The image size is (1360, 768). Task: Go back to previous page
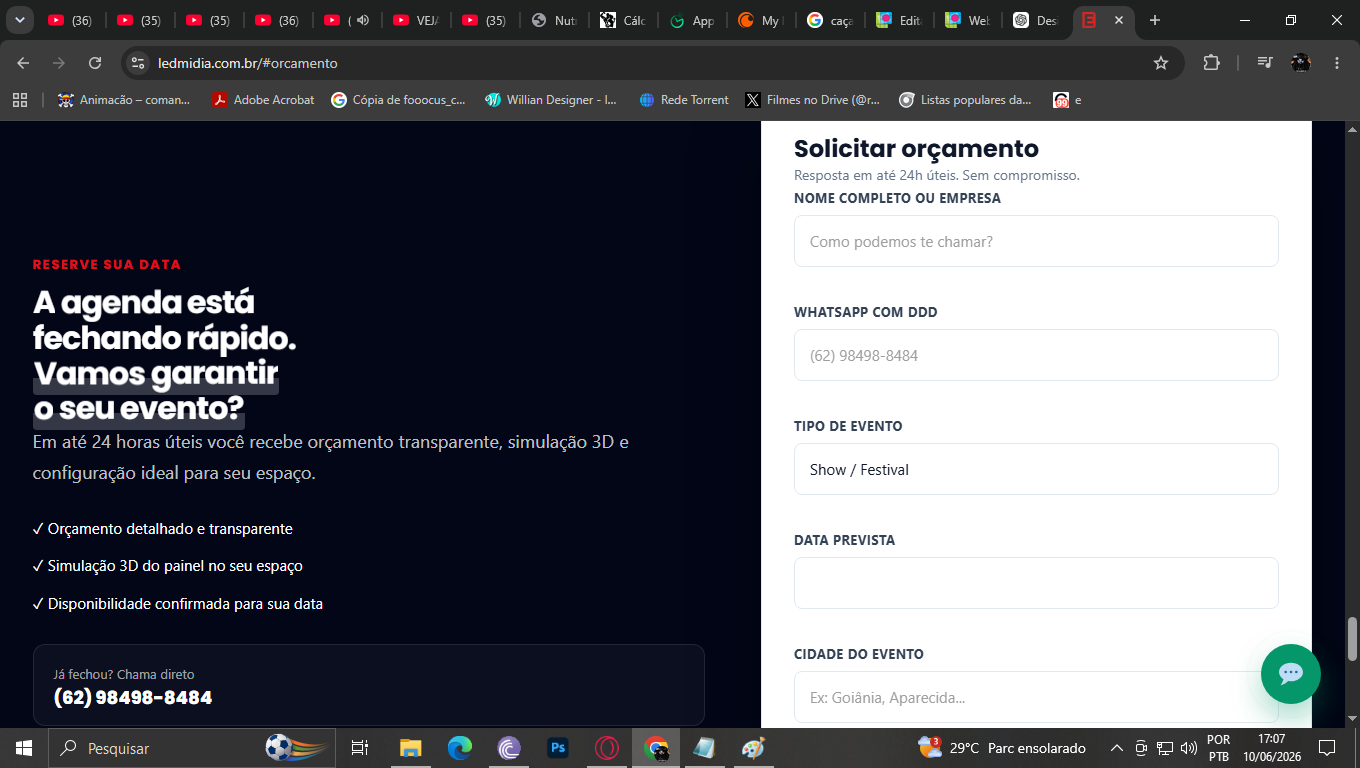pyautogui.click(x=23, y=63)
